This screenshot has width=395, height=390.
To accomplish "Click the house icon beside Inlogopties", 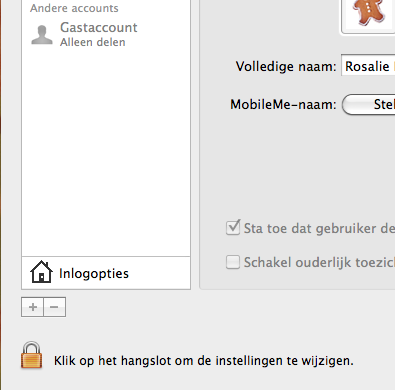I will point(41,272).
